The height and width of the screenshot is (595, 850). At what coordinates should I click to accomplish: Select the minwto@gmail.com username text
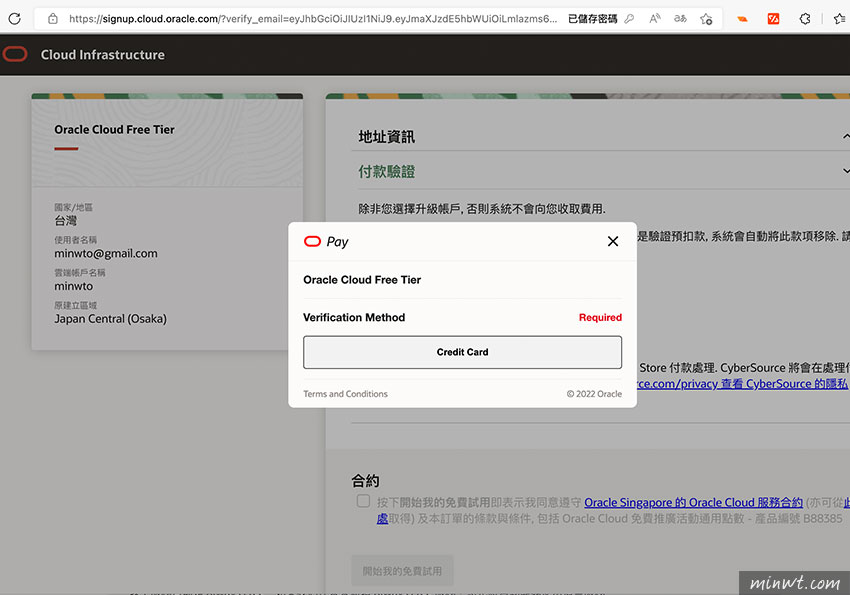[106, 254]
